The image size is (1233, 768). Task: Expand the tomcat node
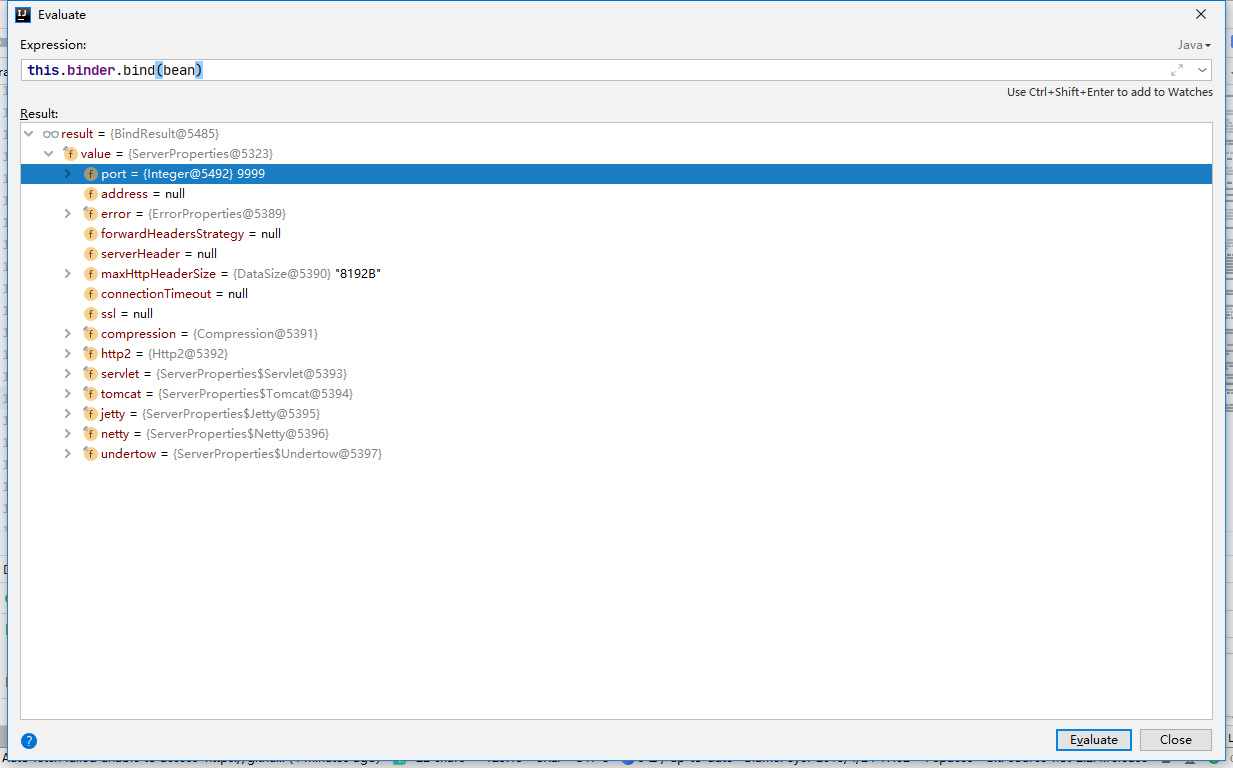(68, 394)
